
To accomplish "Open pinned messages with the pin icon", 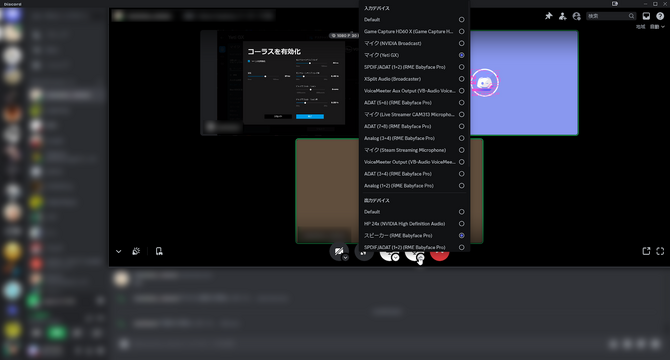I will pyautogui.click(x=549, y=16).
